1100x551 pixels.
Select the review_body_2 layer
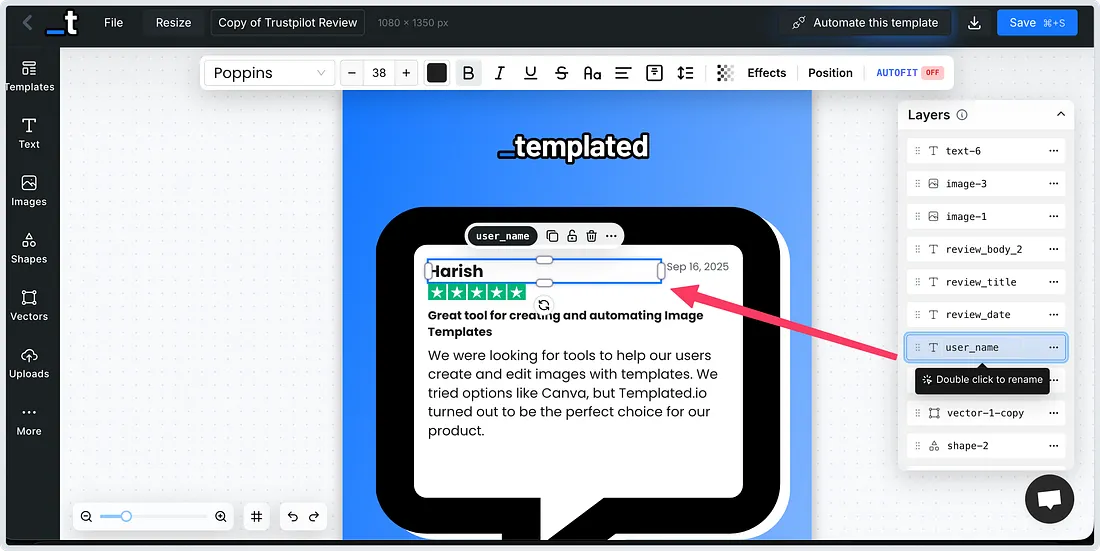click(986, 249)
